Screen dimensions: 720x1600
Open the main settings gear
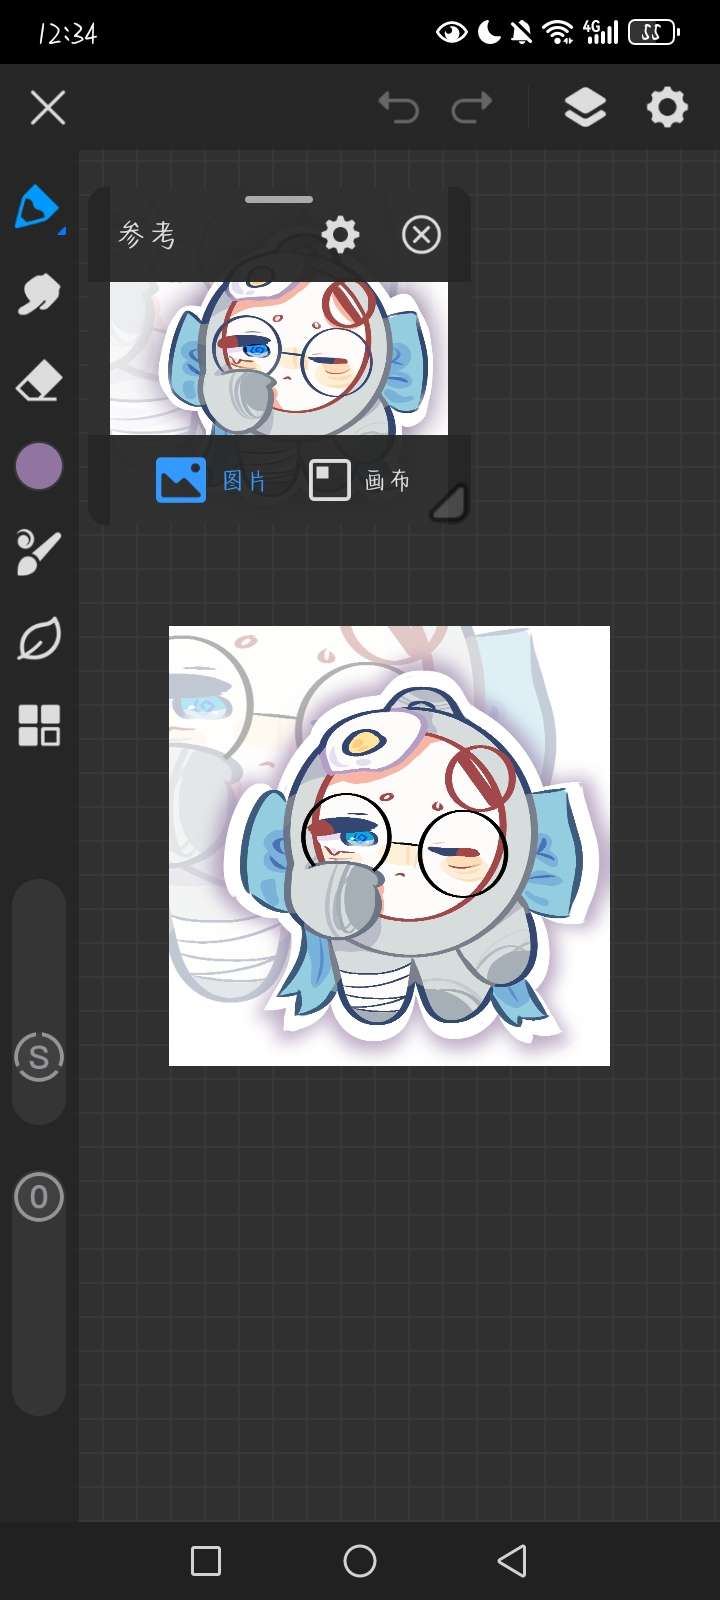pos(667,107)
